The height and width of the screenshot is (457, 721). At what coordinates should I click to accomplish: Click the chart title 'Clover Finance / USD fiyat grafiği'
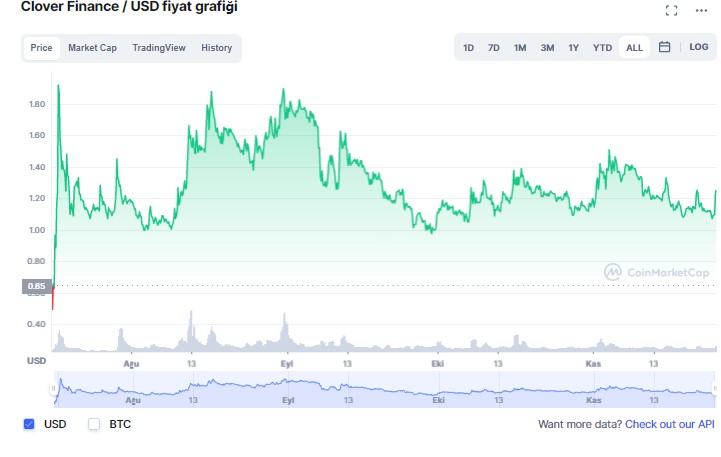click(x=129, y=7)
